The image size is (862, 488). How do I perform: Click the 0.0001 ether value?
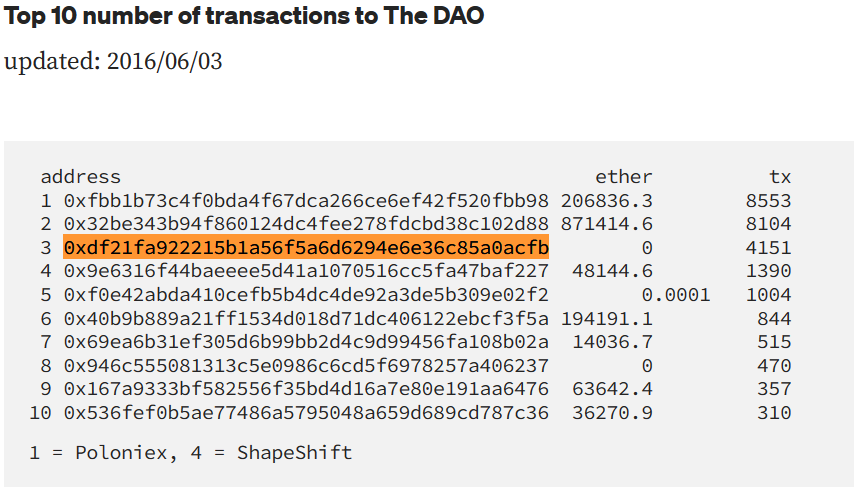pos(676,295)
